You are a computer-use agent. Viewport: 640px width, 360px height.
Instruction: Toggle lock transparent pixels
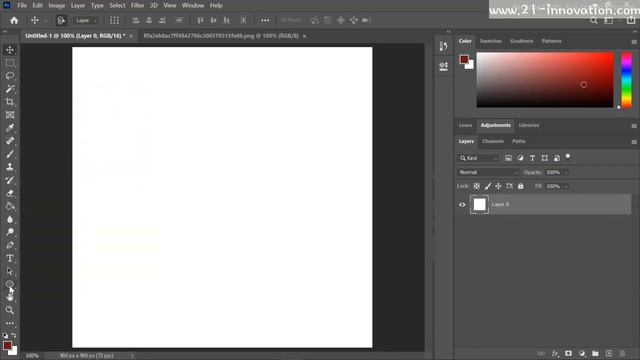[x=477, y=186]
